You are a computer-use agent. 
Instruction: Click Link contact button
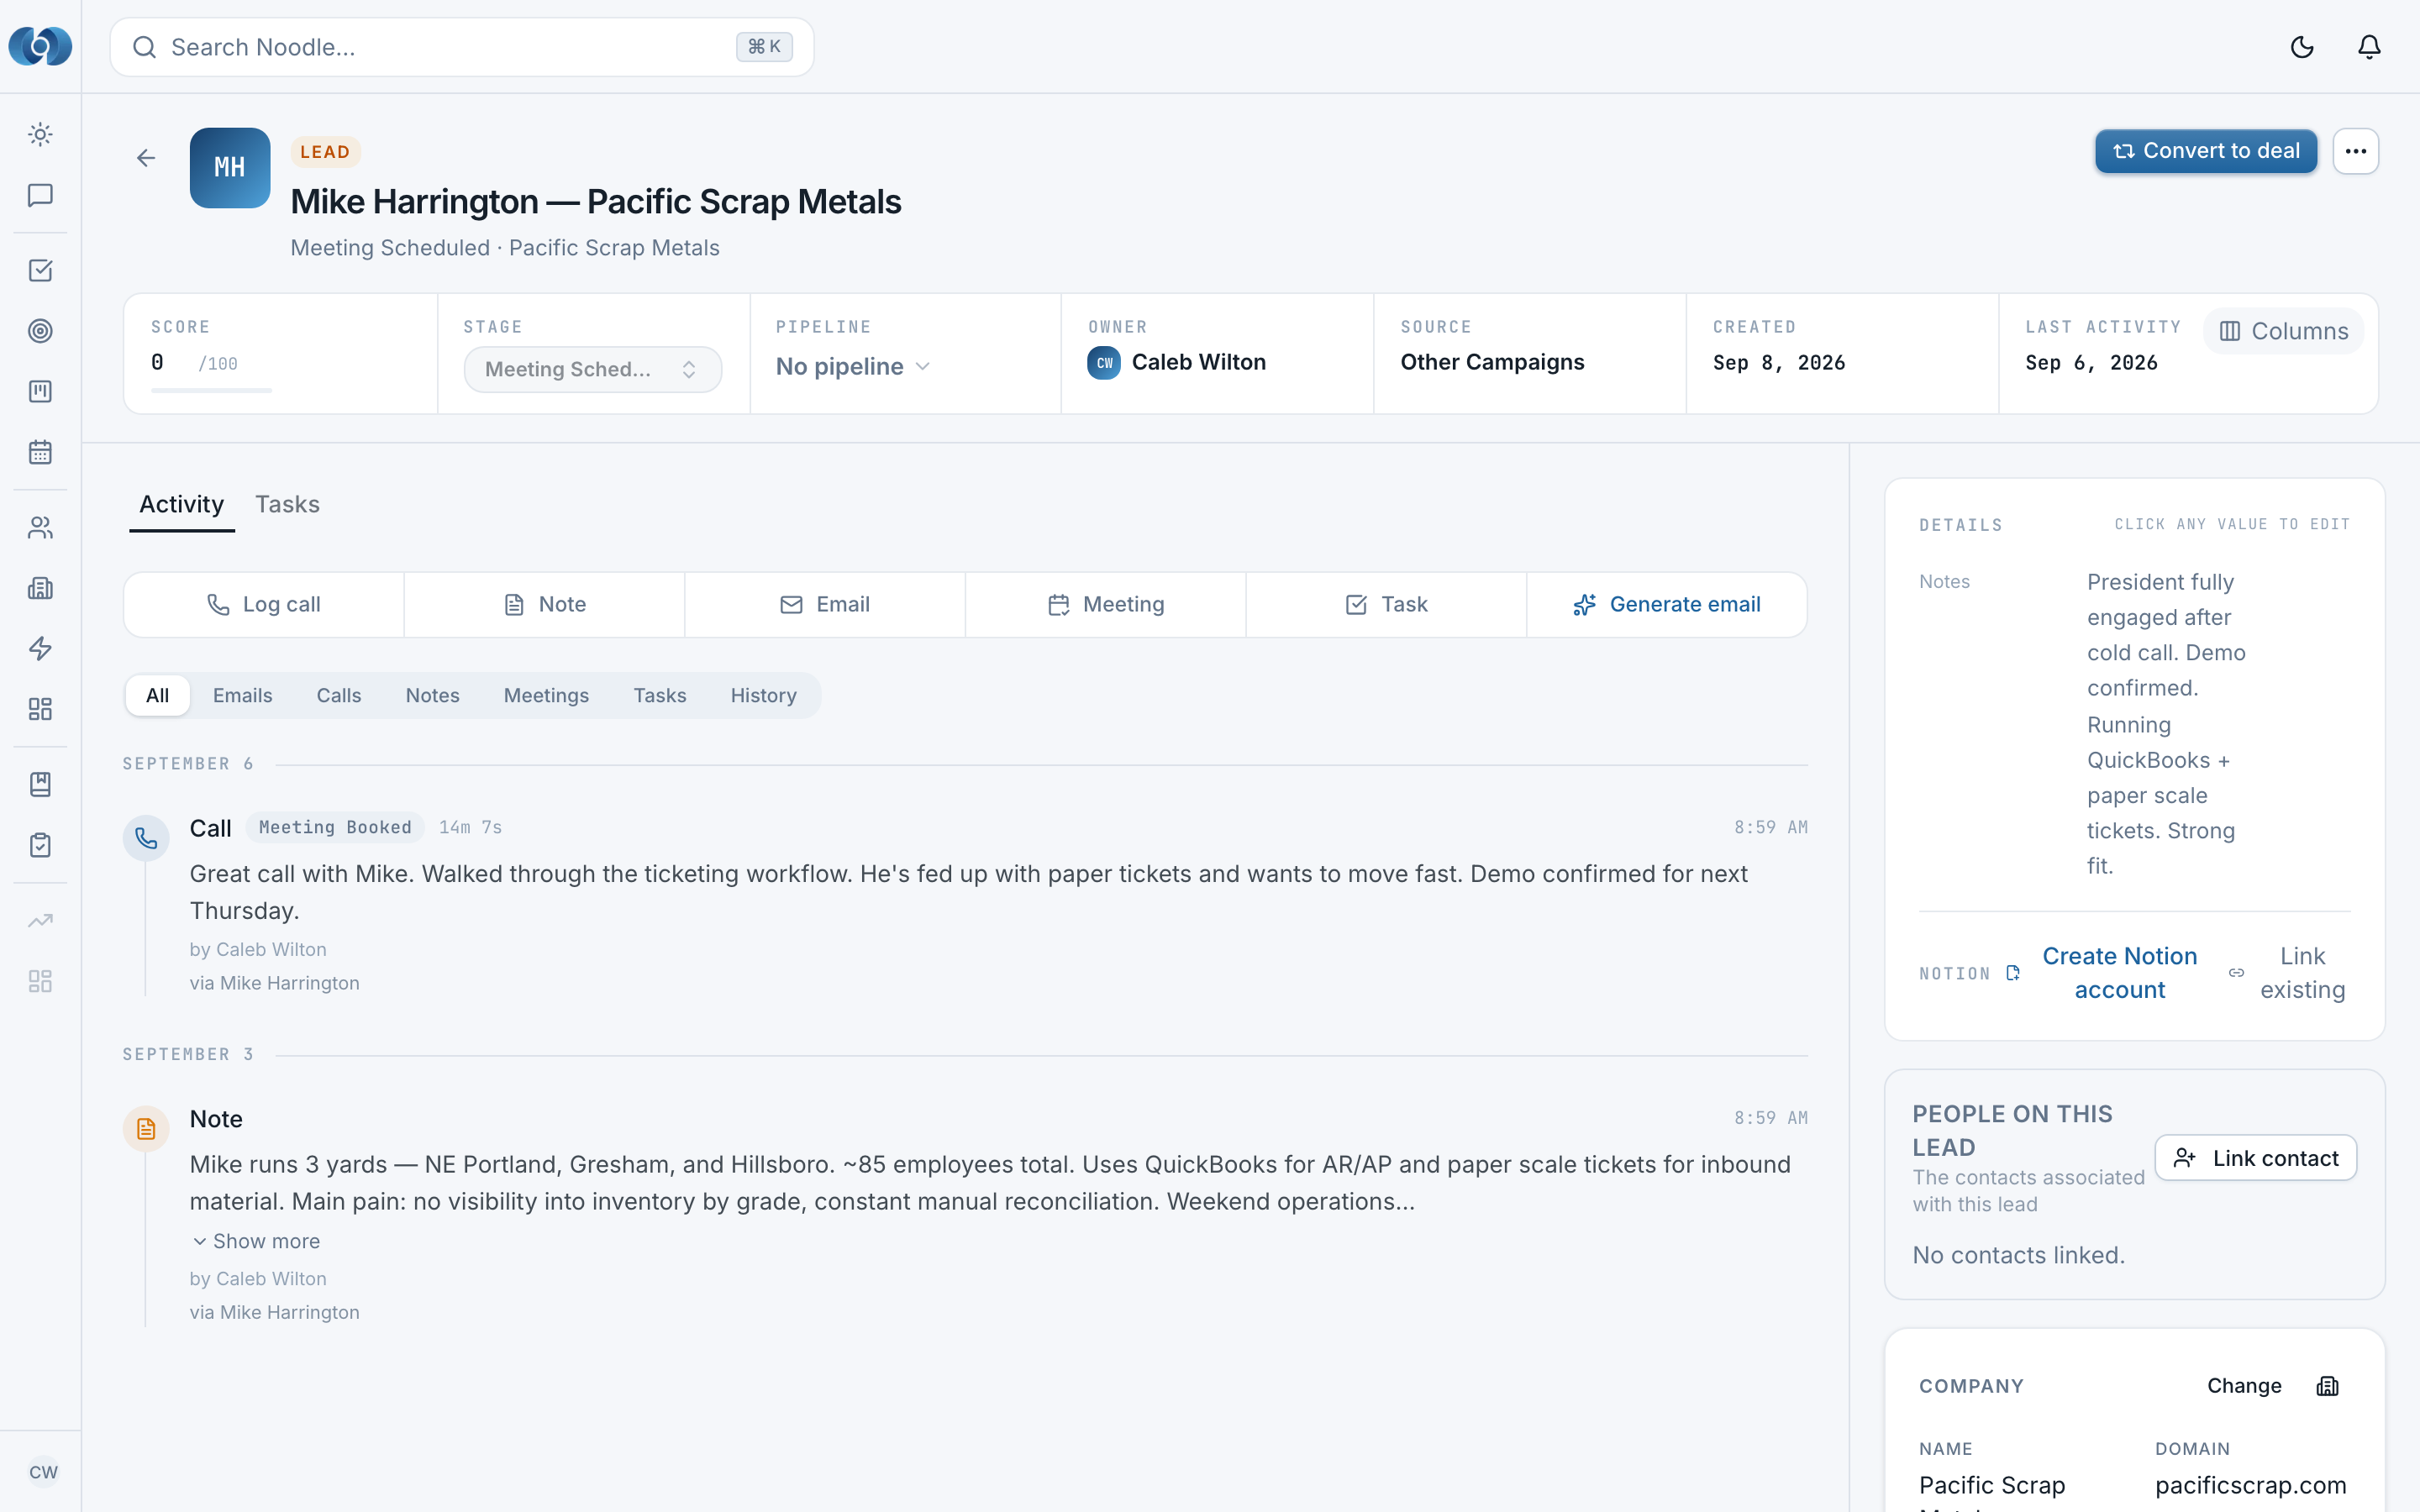2255,1158
